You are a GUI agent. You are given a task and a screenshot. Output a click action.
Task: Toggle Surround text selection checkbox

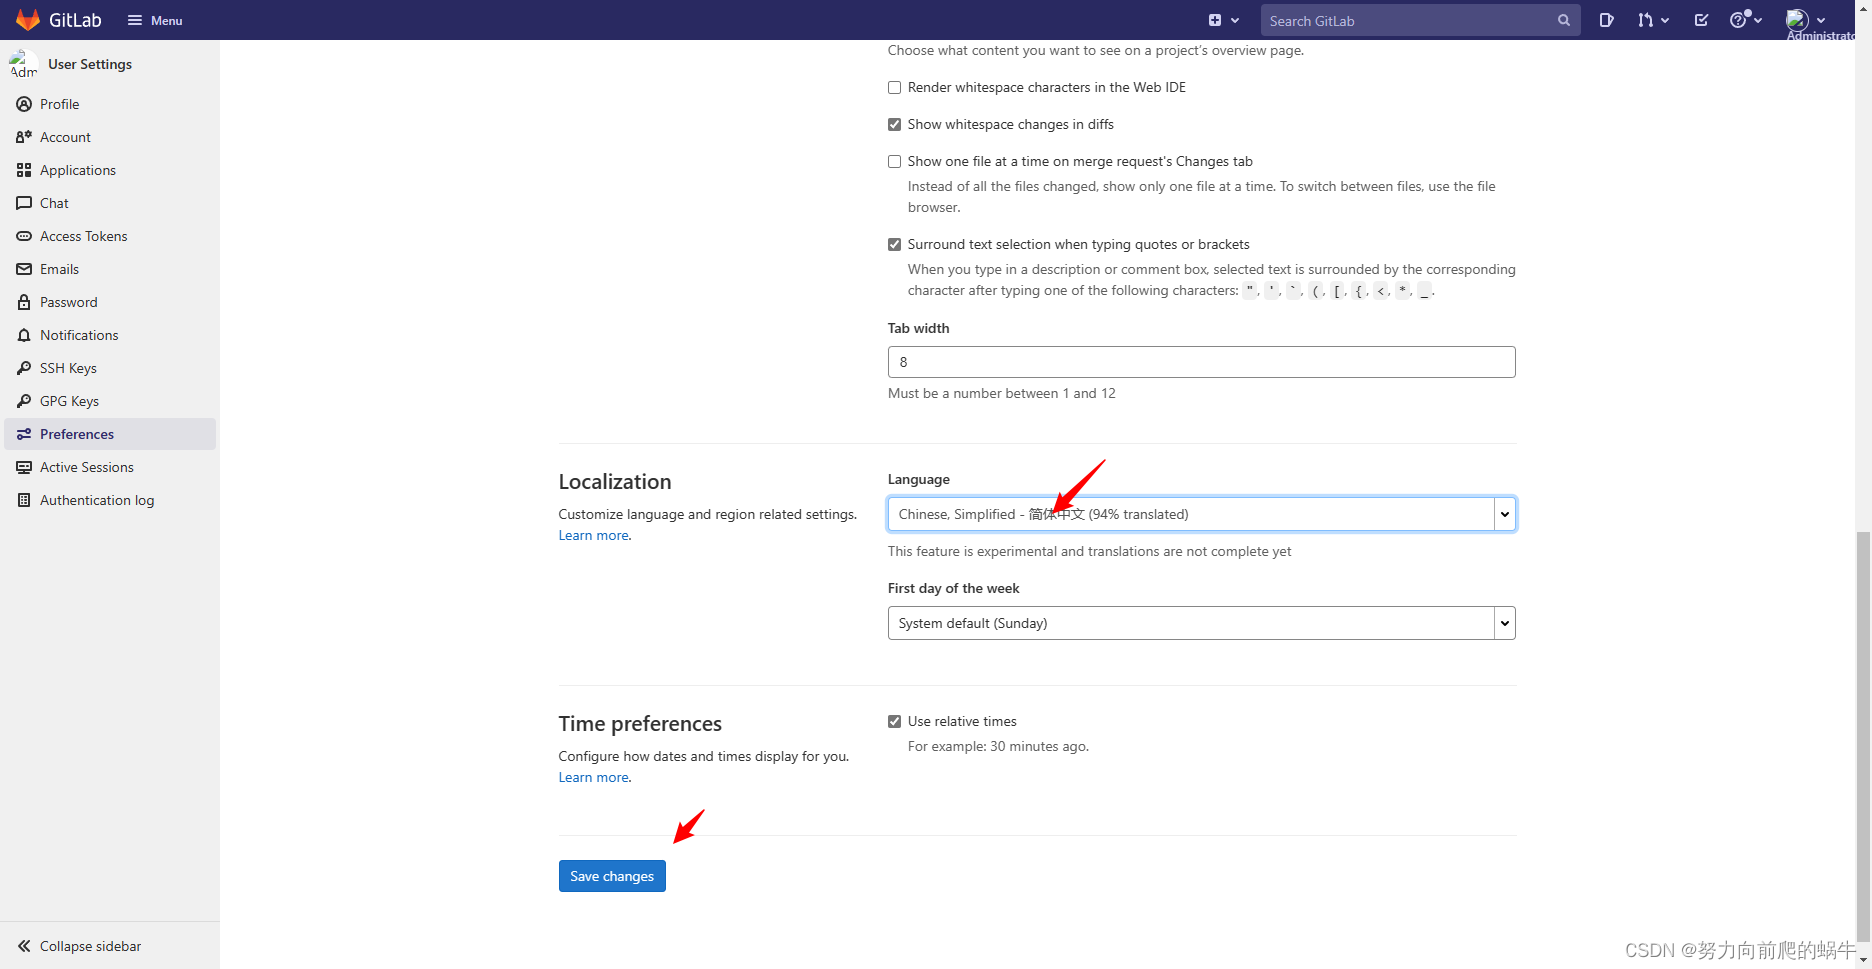(x=894, y=245)
